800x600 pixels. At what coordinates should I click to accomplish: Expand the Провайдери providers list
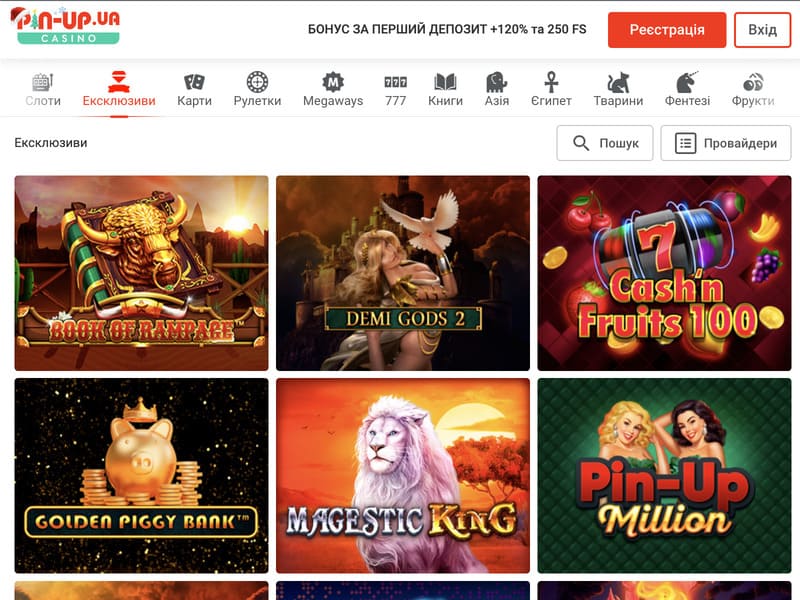tap(726, 143)
